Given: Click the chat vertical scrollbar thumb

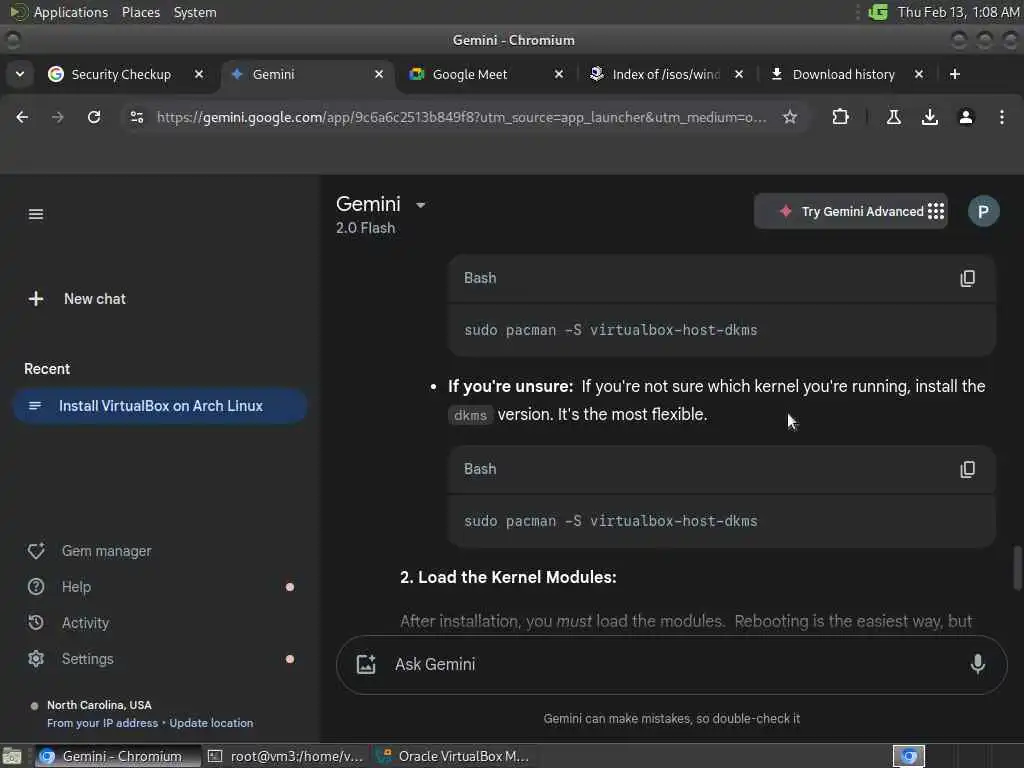Looking at the screenshot, I should (1016, 568).
